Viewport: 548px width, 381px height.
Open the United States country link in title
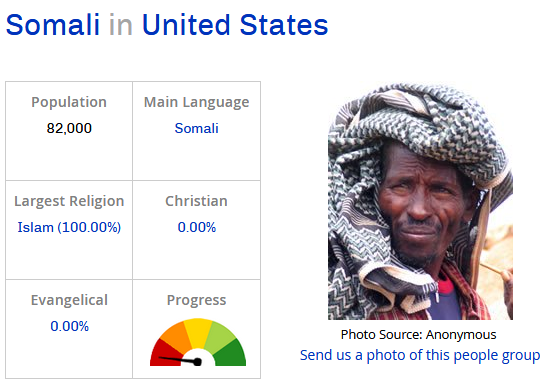pos(235,25)
